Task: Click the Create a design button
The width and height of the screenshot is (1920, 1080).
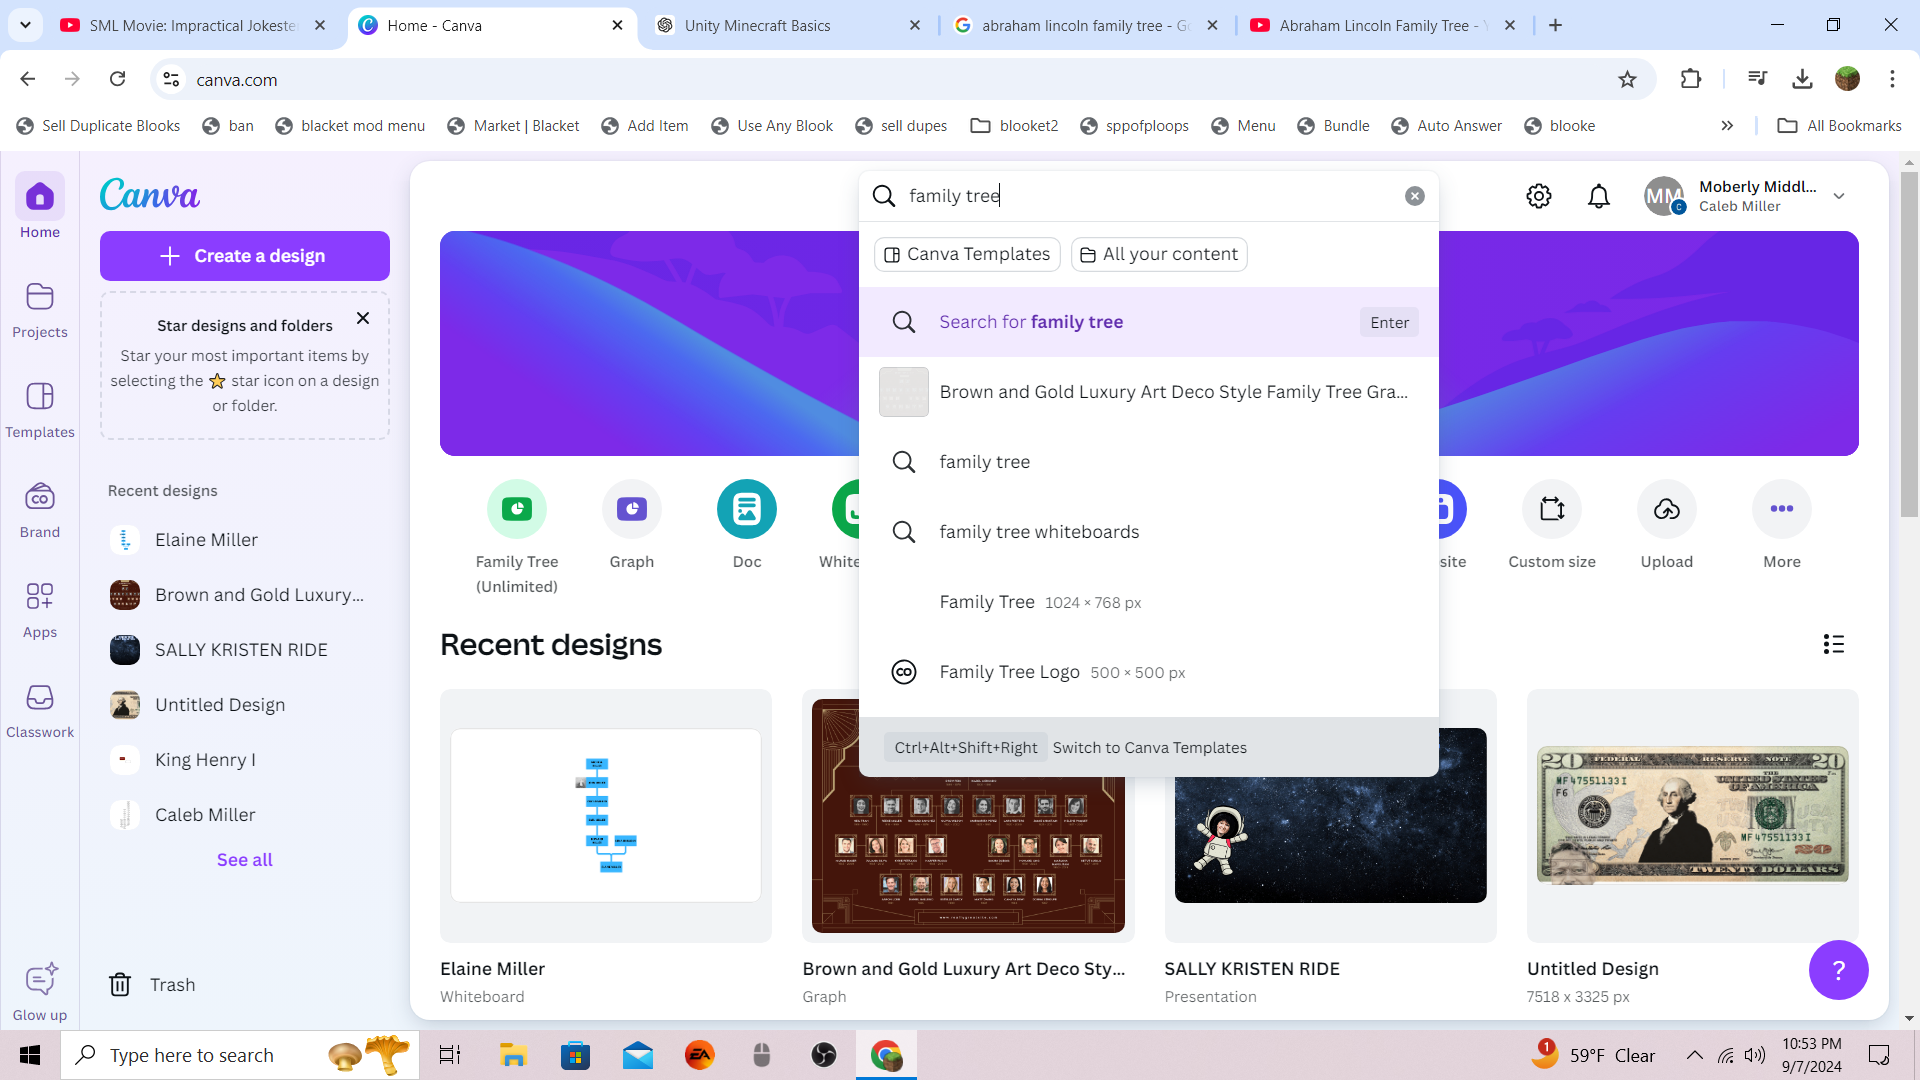Action: (245, 256)
